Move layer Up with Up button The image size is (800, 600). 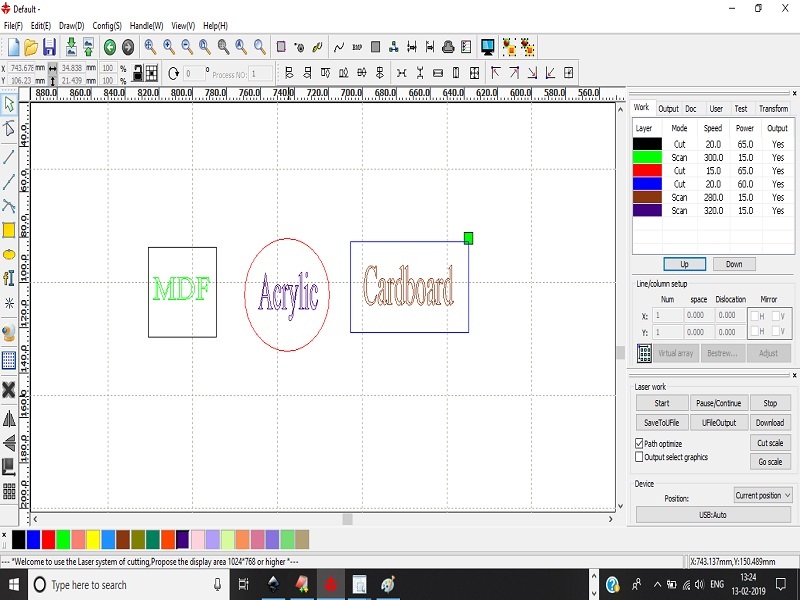point(684,264)
